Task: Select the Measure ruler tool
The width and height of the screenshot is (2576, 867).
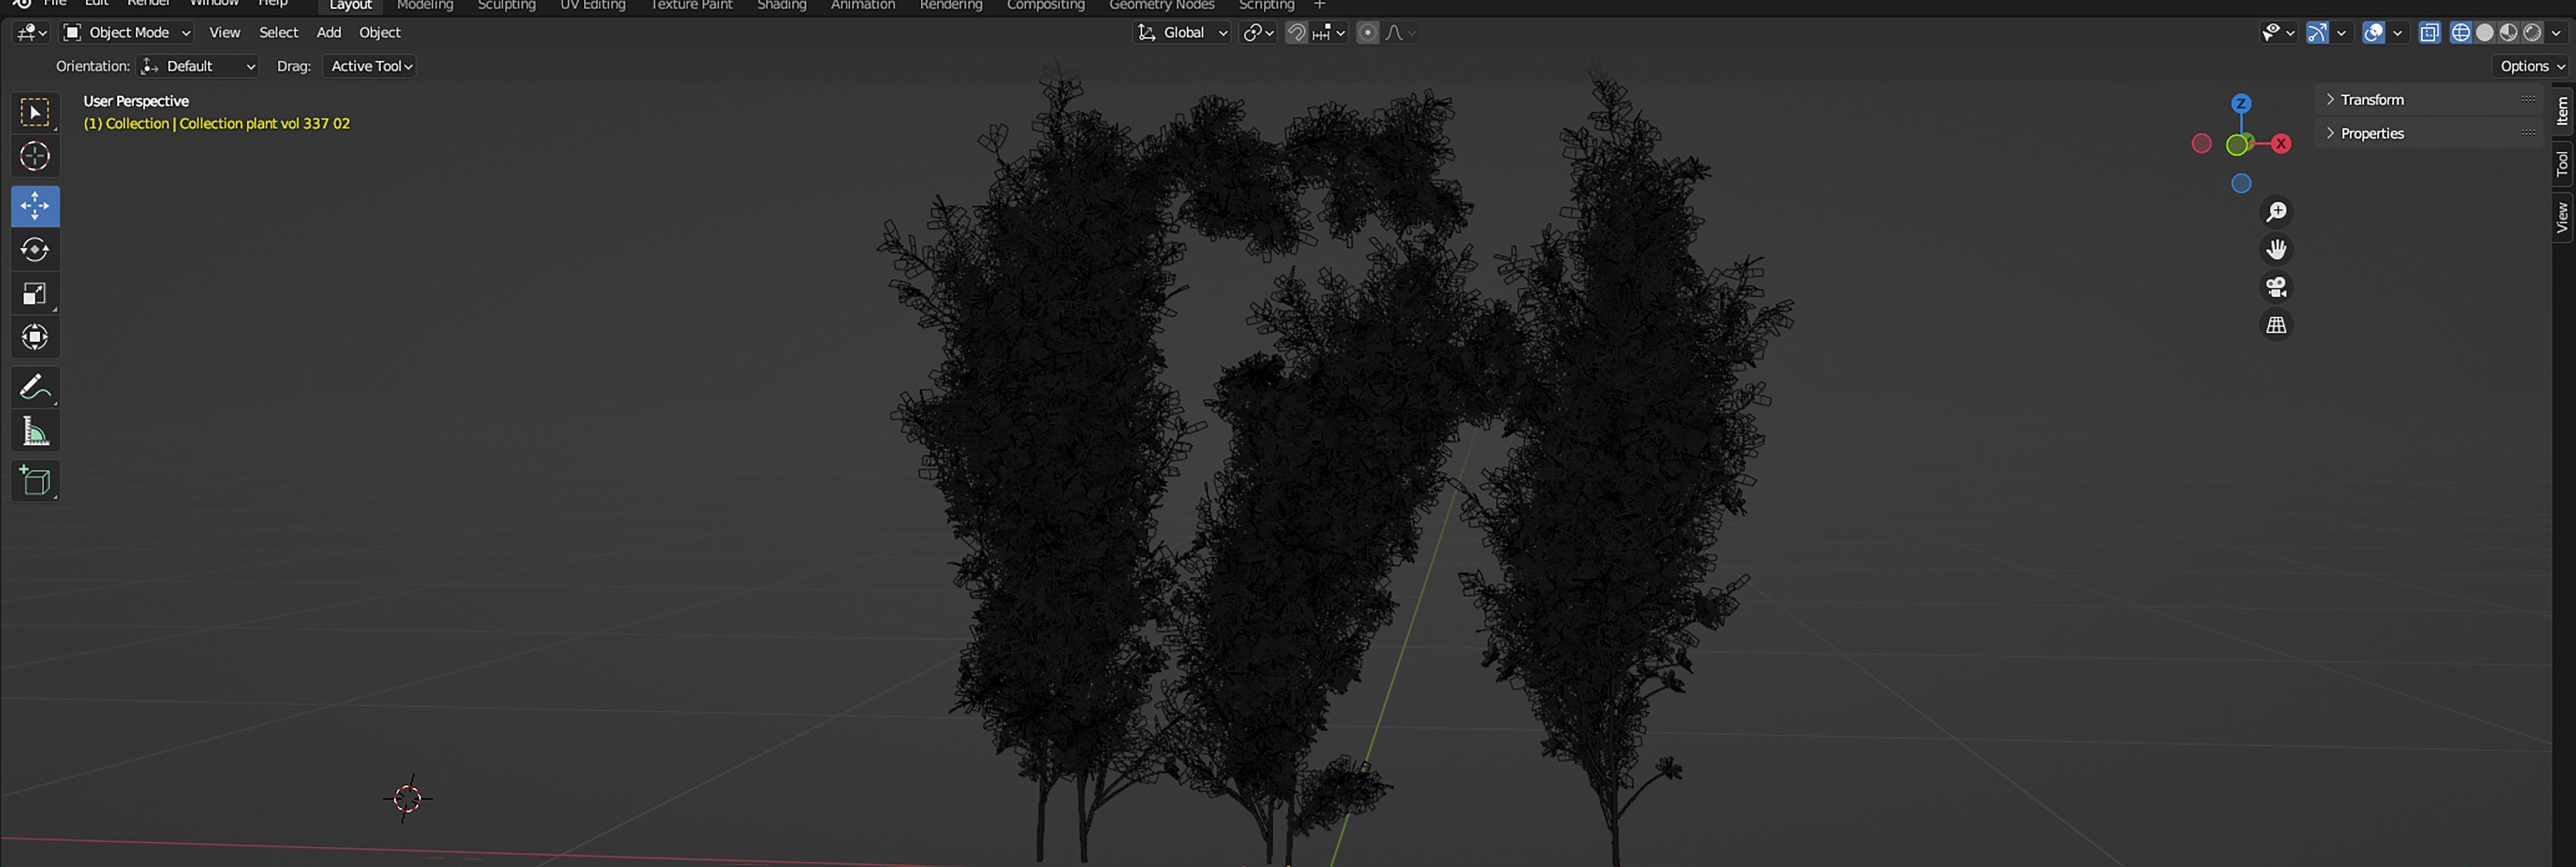Action: click(x=35, y=431)
